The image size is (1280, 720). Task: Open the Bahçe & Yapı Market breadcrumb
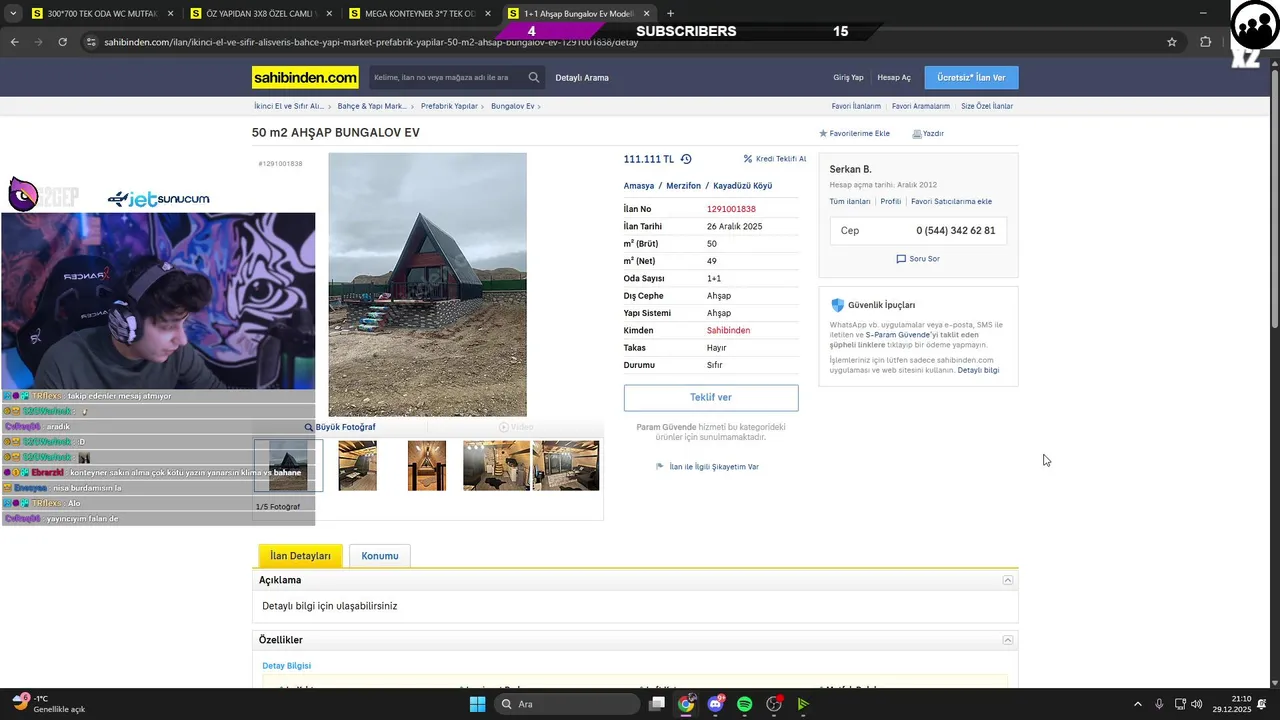(372, 106)
